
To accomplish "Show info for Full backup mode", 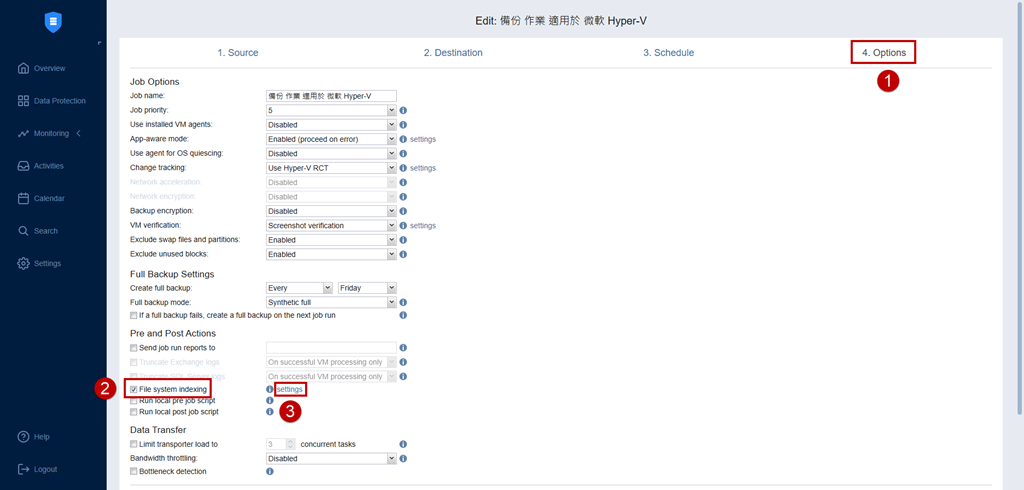I will pyautogui.click(x=403, y=302).
